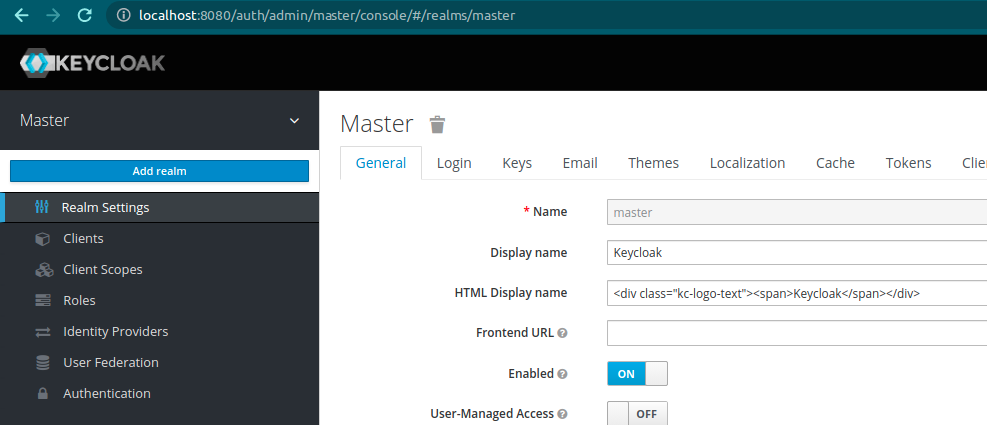
Task: Switch to the Email tab
Action: pos(580,163)
